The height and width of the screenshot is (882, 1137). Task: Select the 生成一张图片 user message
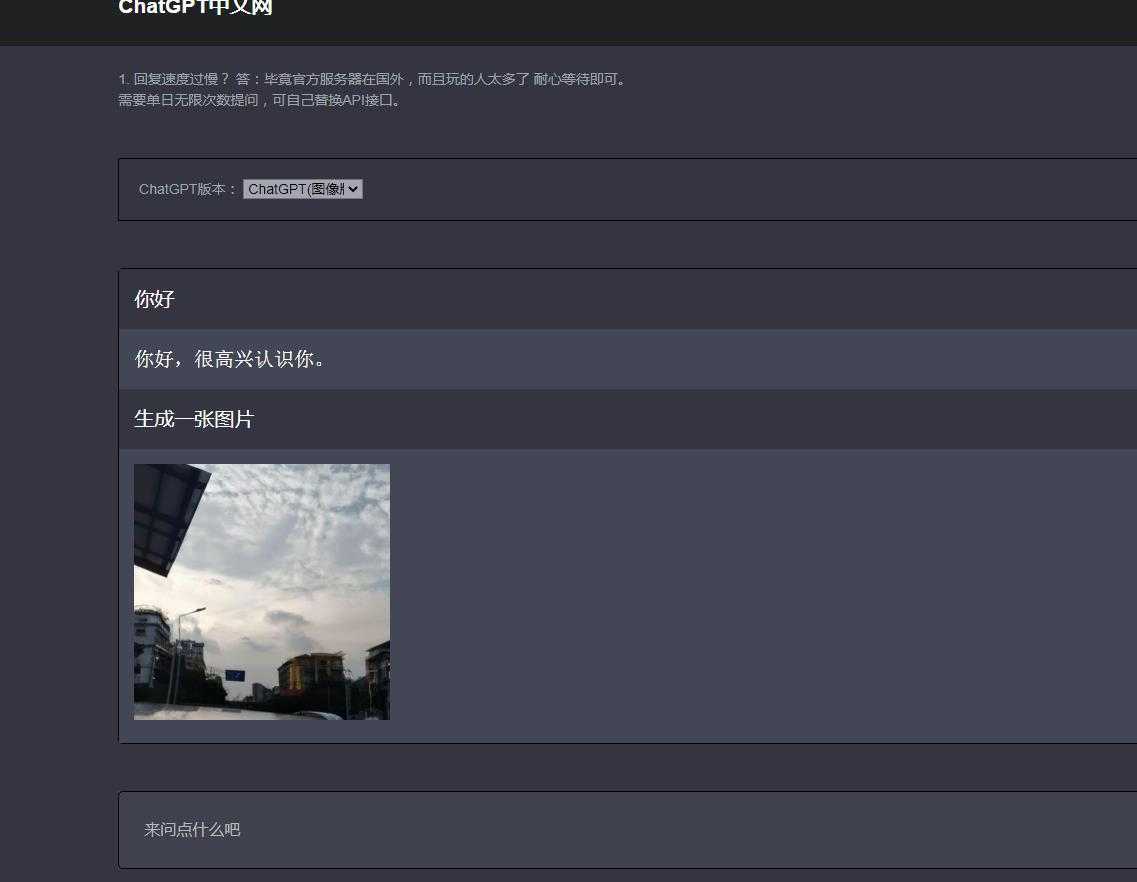(x=193, y=418)
